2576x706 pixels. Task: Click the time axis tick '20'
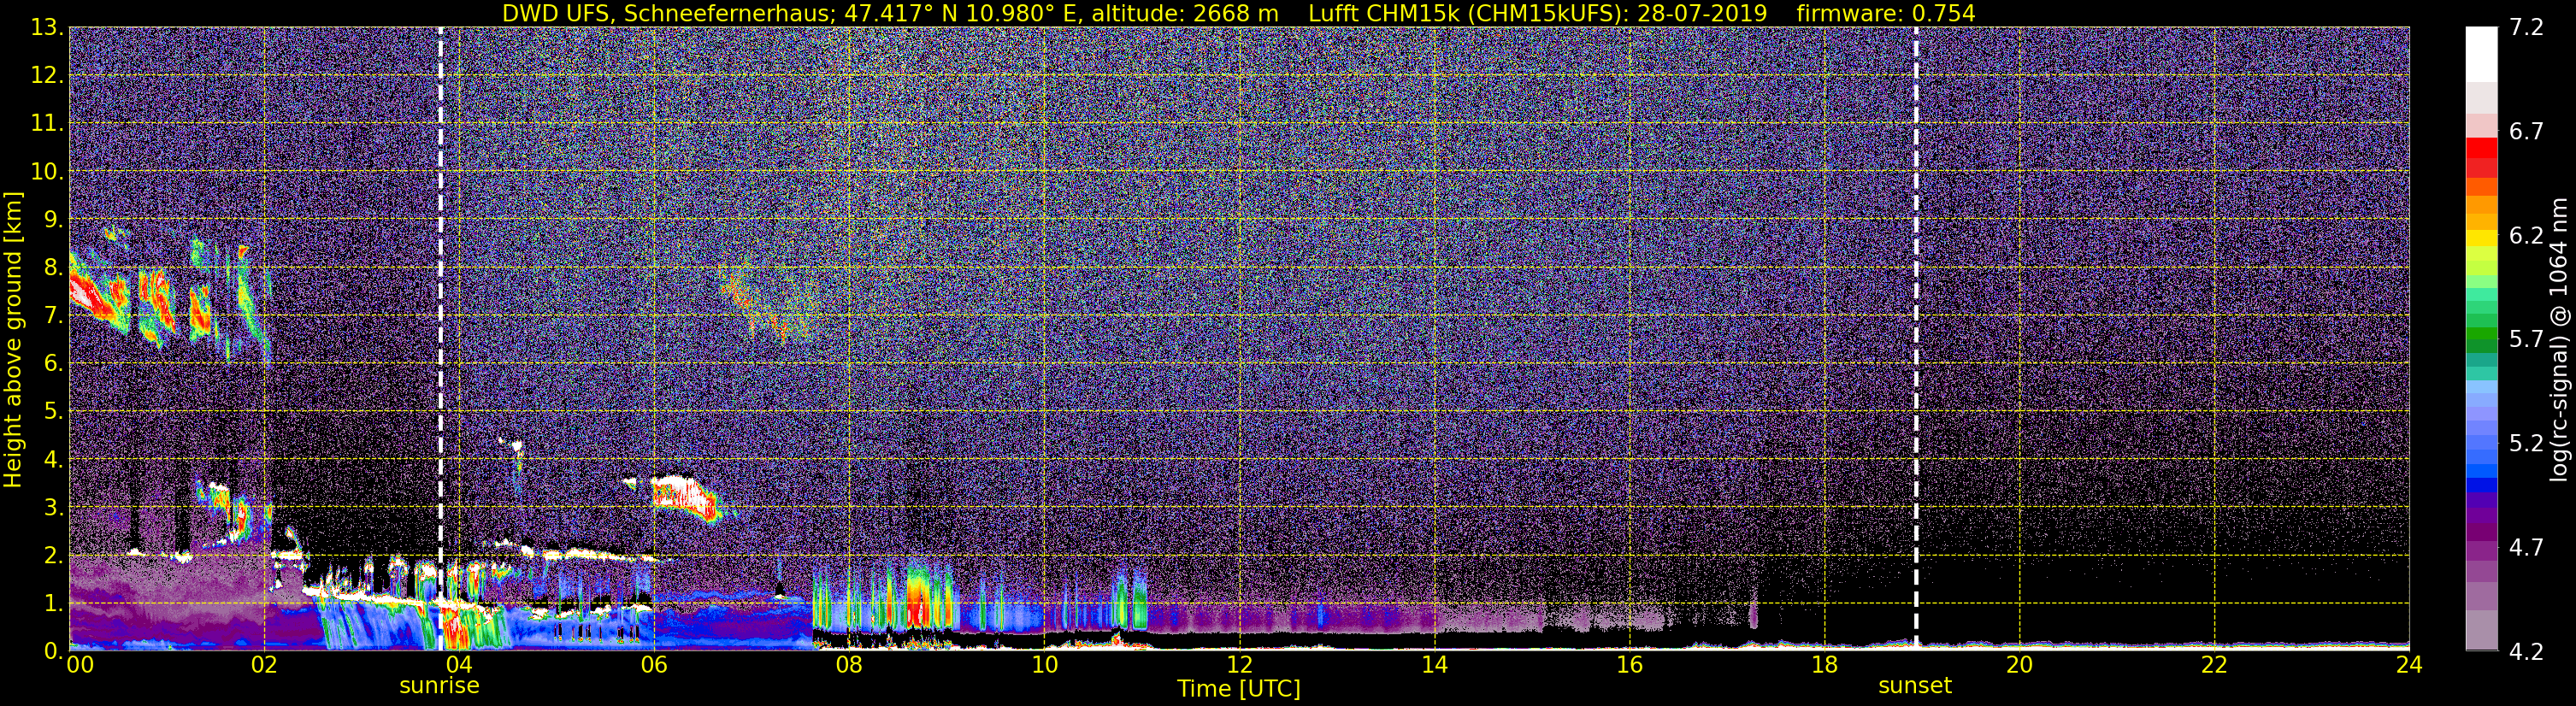(x=2019, y=665)
